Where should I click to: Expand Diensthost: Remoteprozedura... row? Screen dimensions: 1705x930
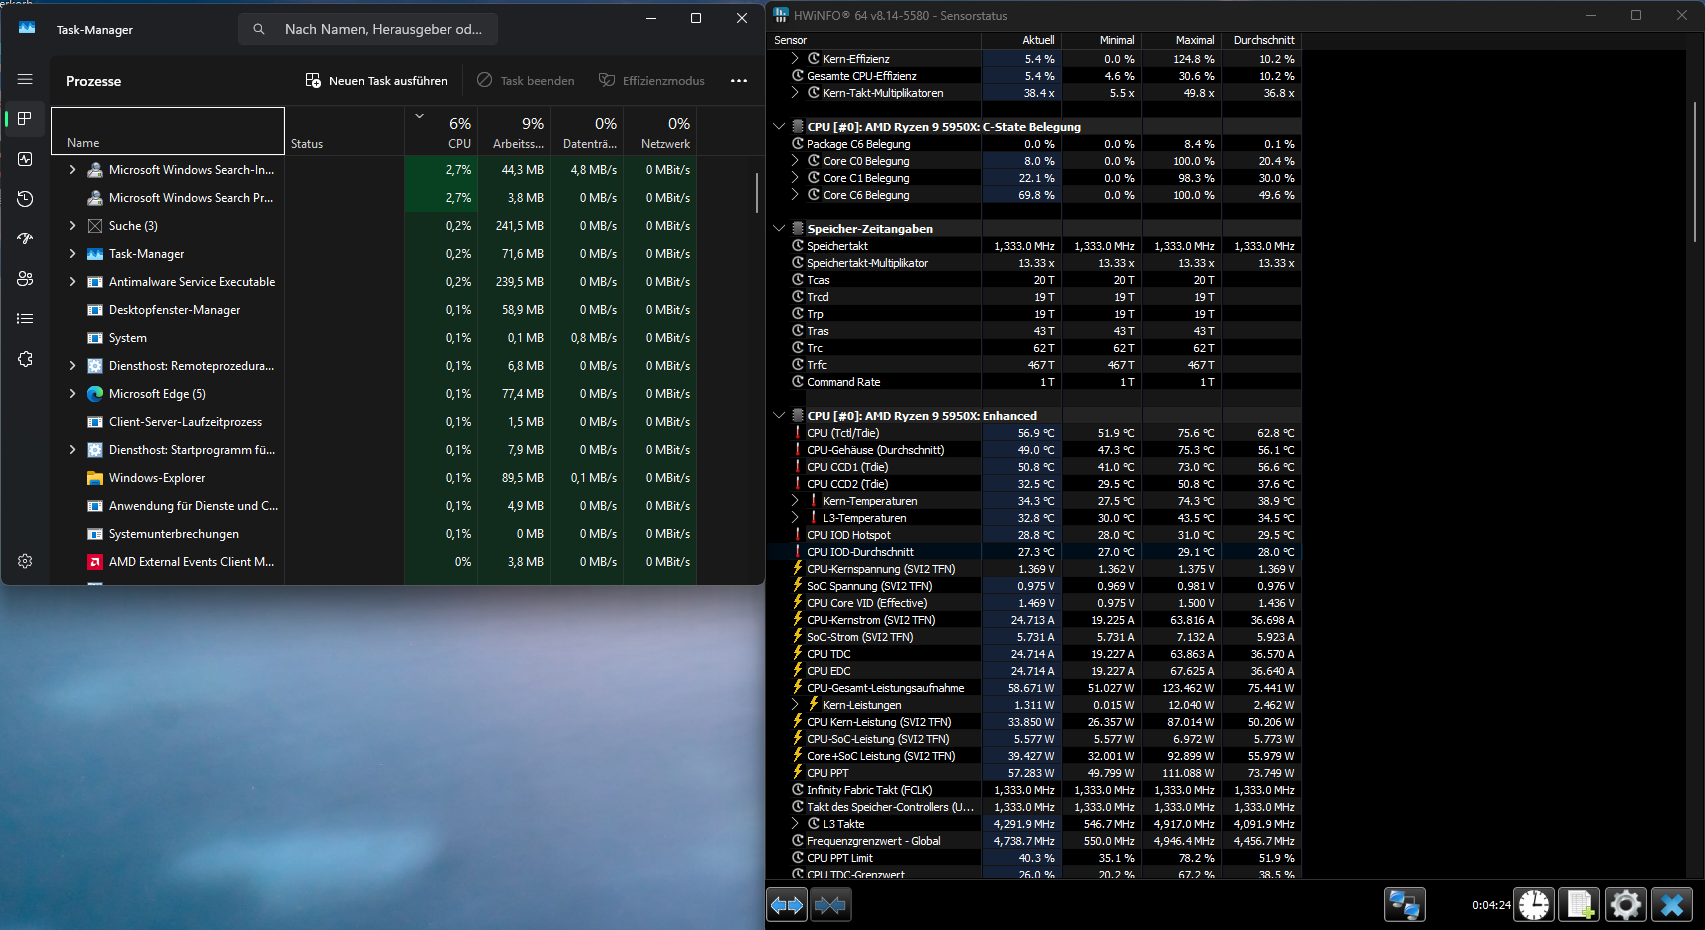point(72,366)
